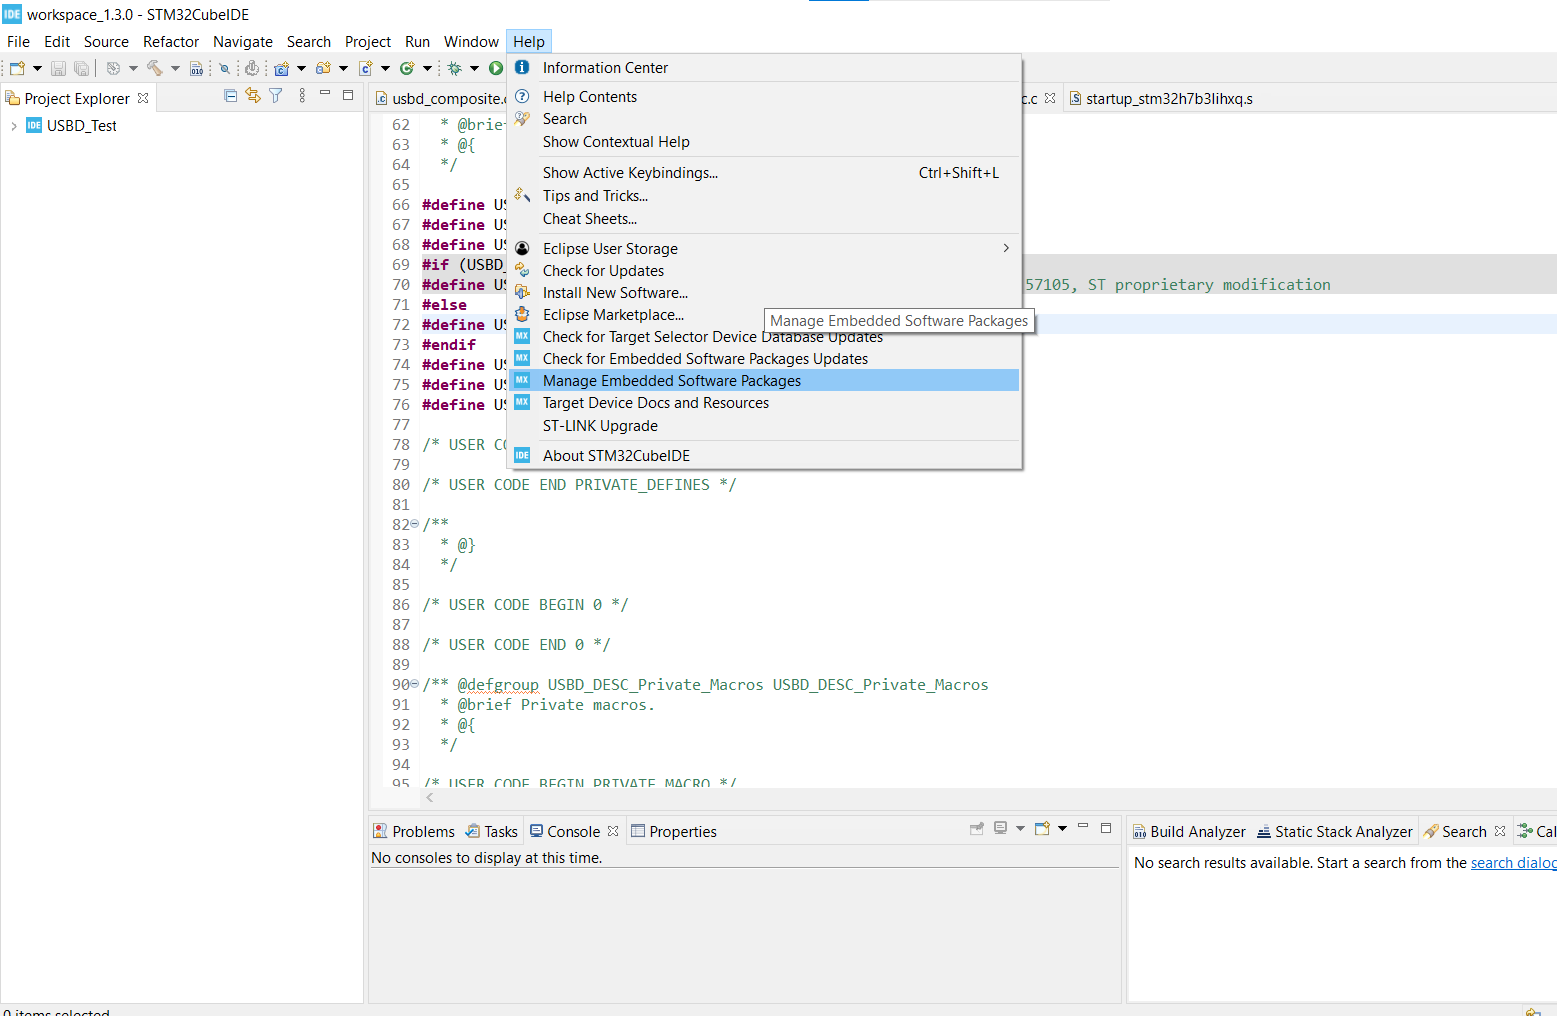Image resolution: width=1557 pixels, height=1016 pixels.
Task: Open the Display Selected Console dropdown arrow
Action: coord(1020,829)
